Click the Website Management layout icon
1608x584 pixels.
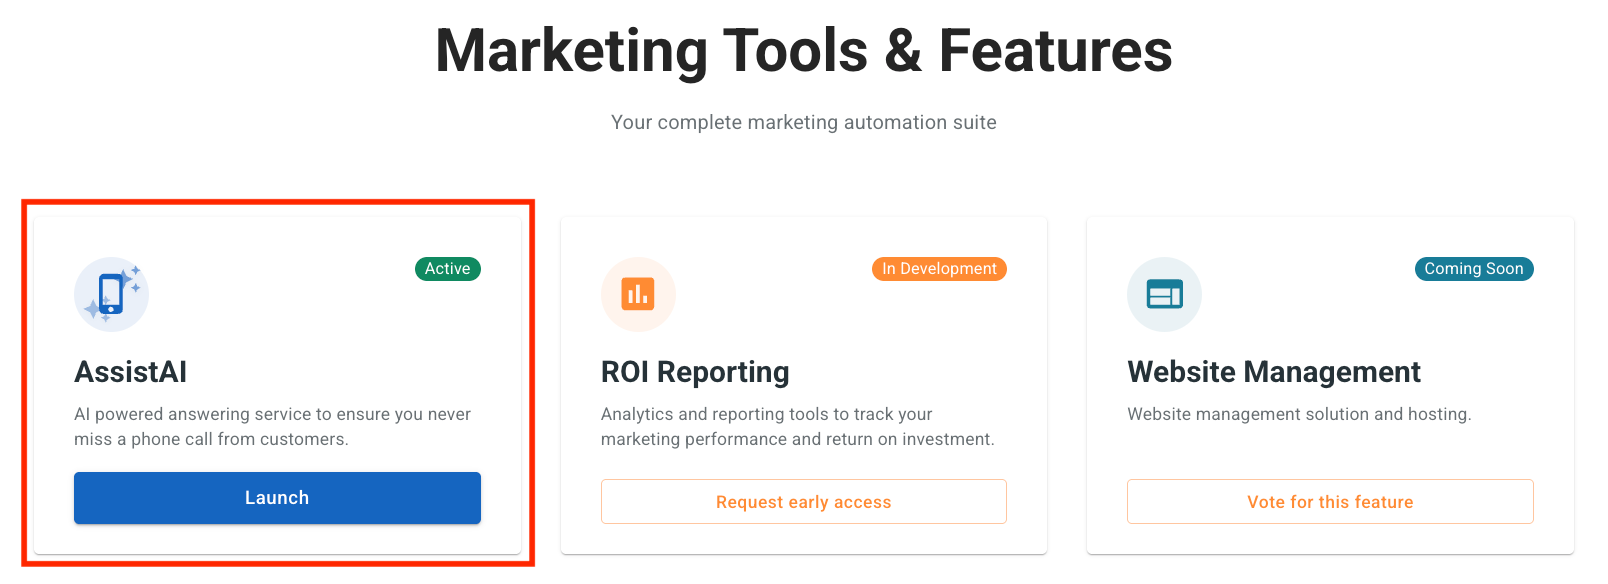click(1164, 294)
